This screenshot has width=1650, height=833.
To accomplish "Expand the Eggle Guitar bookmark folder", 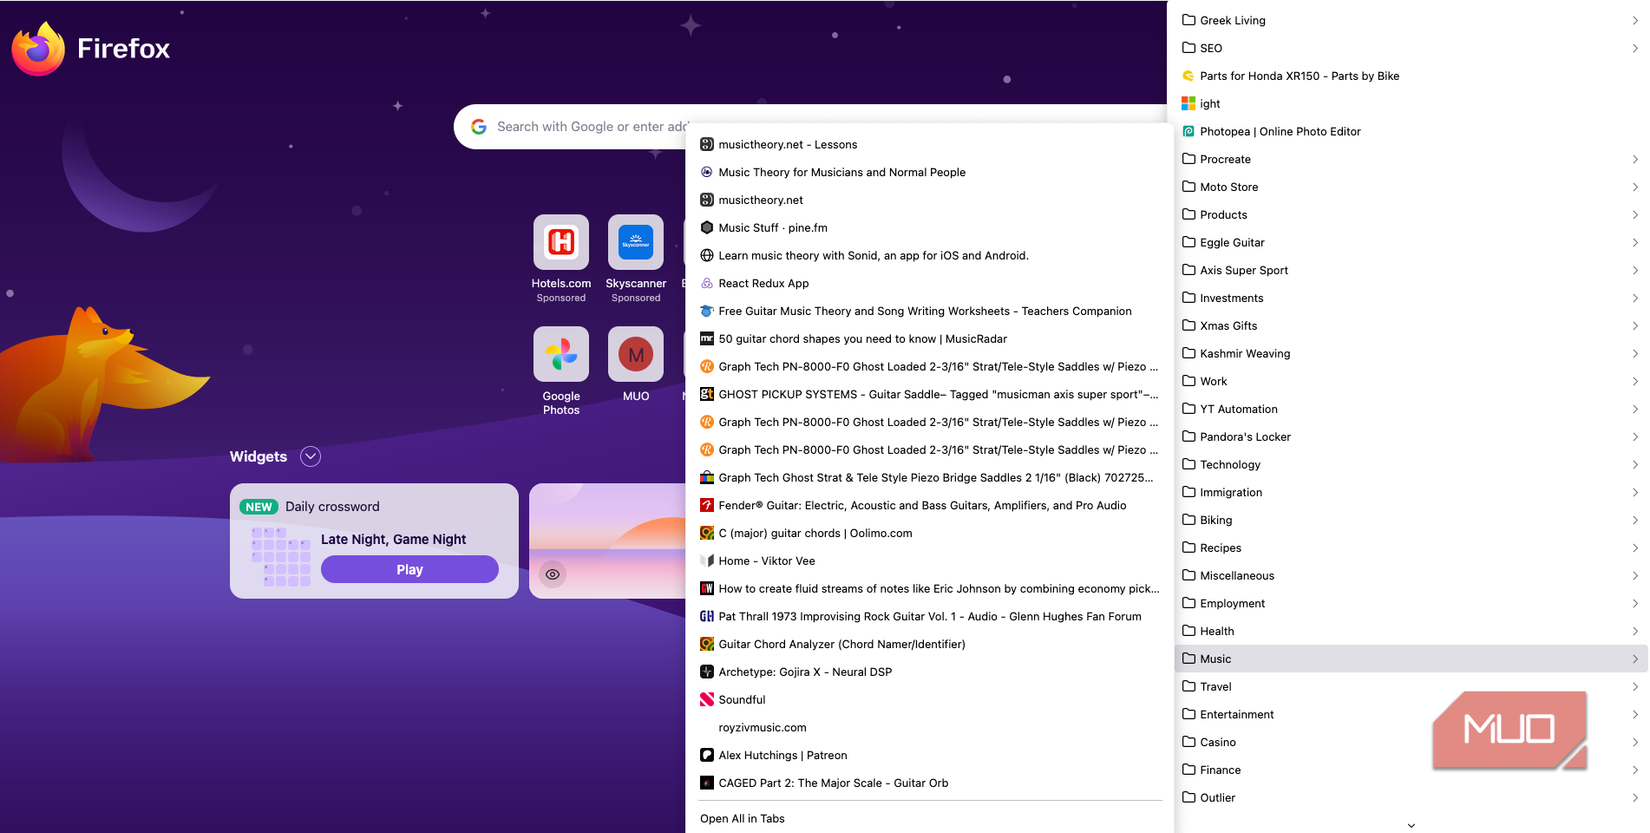I will pos(1411,242).
